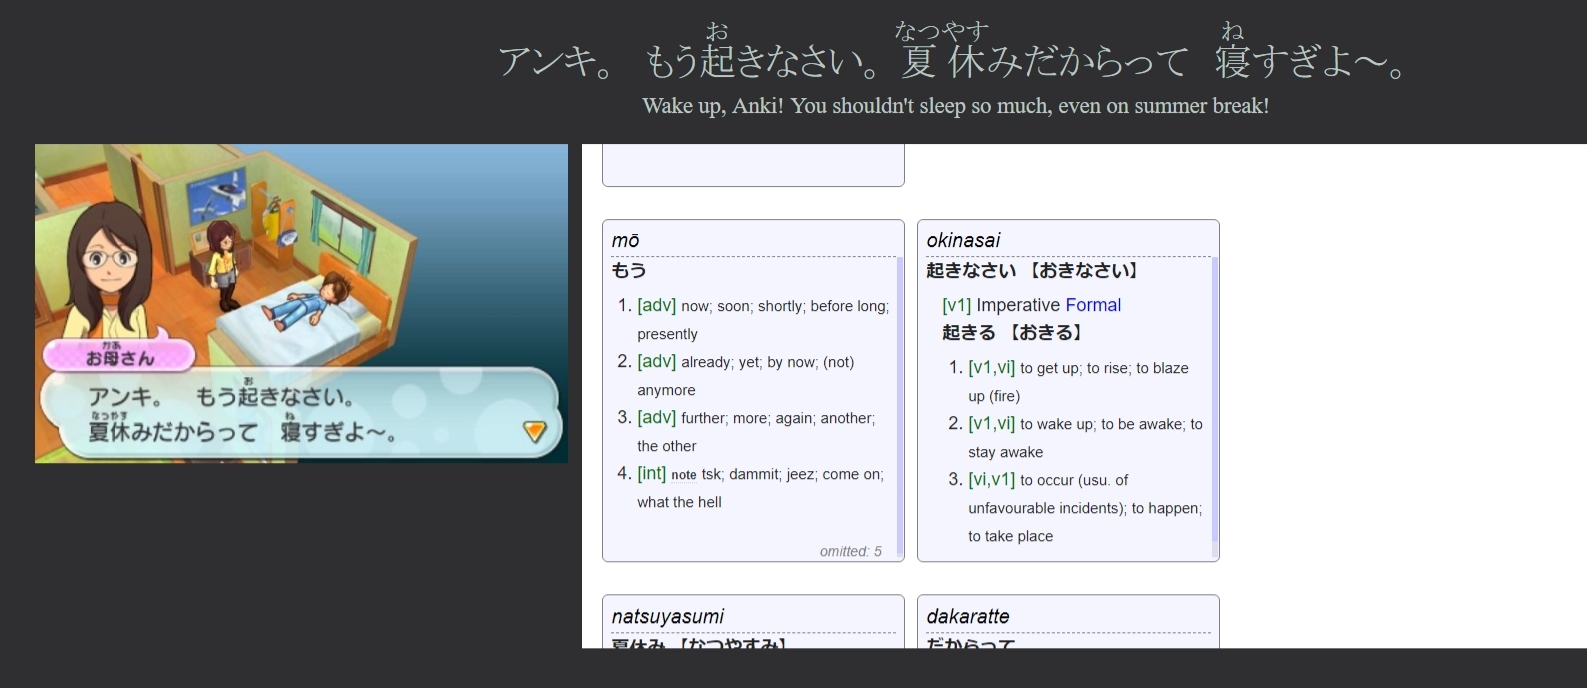Click definition 'to occur (usu. of unfavourable incidents)'
The image size is (1587, 688).
click(1085, 508)
